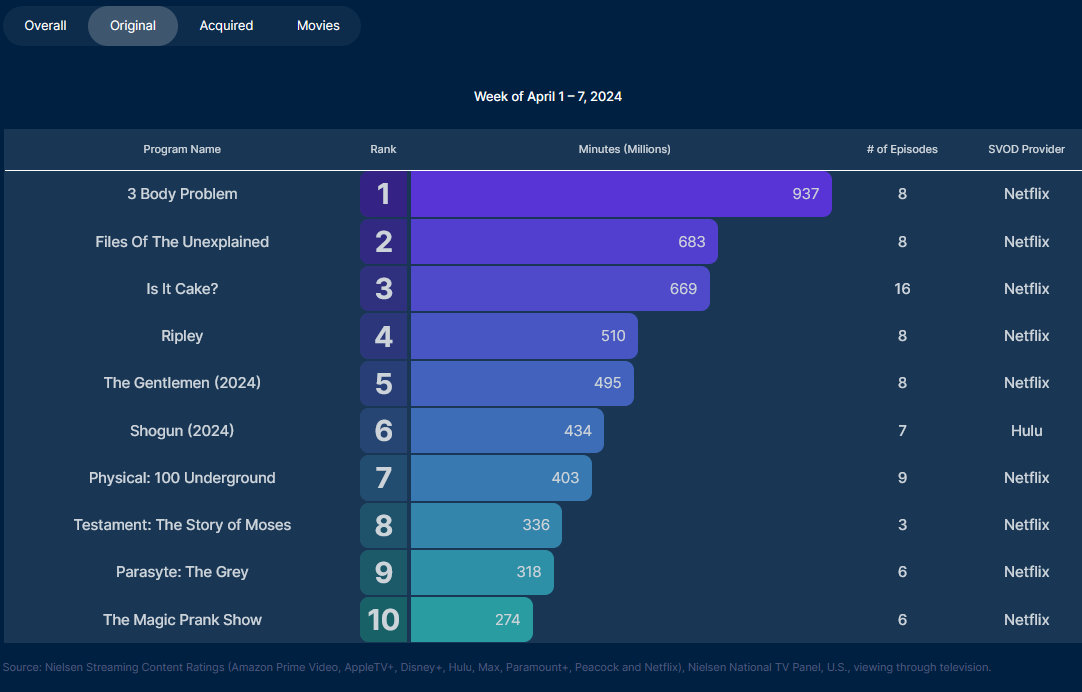Click the rank 1 badge
This screenshot has width=1082, height=692.
(384, 194)
